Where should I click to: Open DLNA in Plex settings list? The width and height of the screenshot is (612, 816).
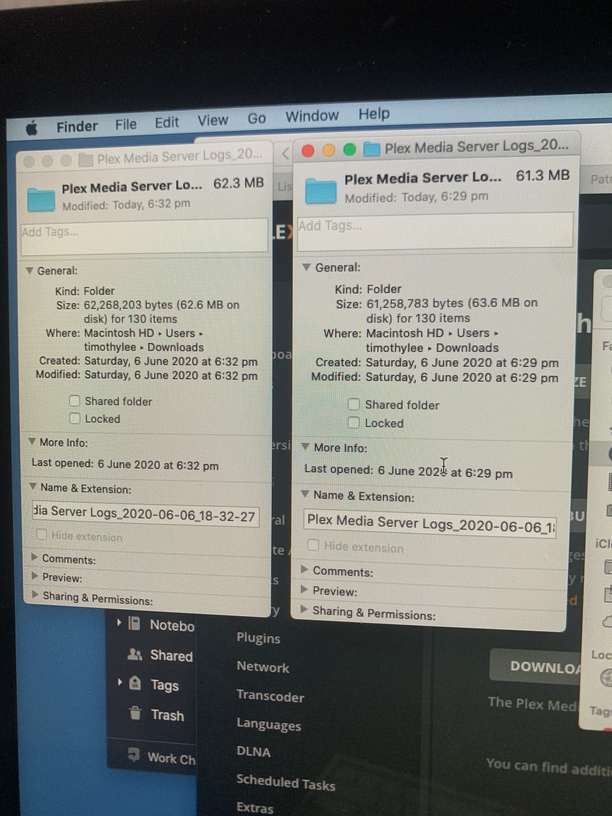coord(253,752)
